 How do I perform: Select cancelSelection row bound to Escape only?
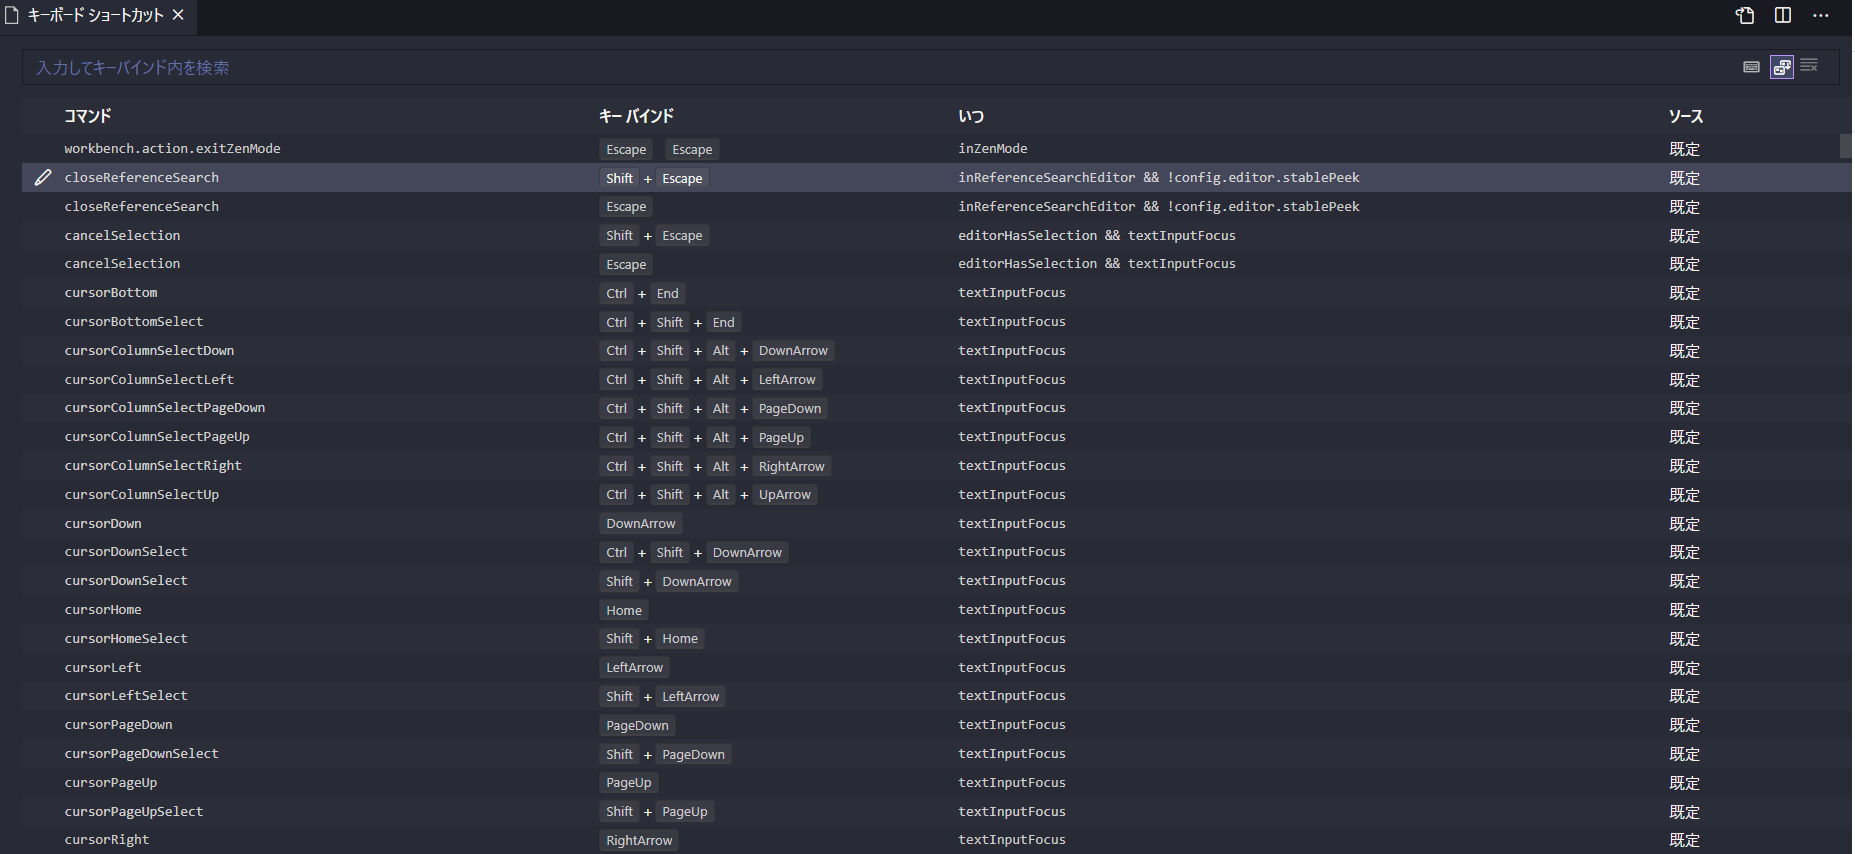coord(930,264)
